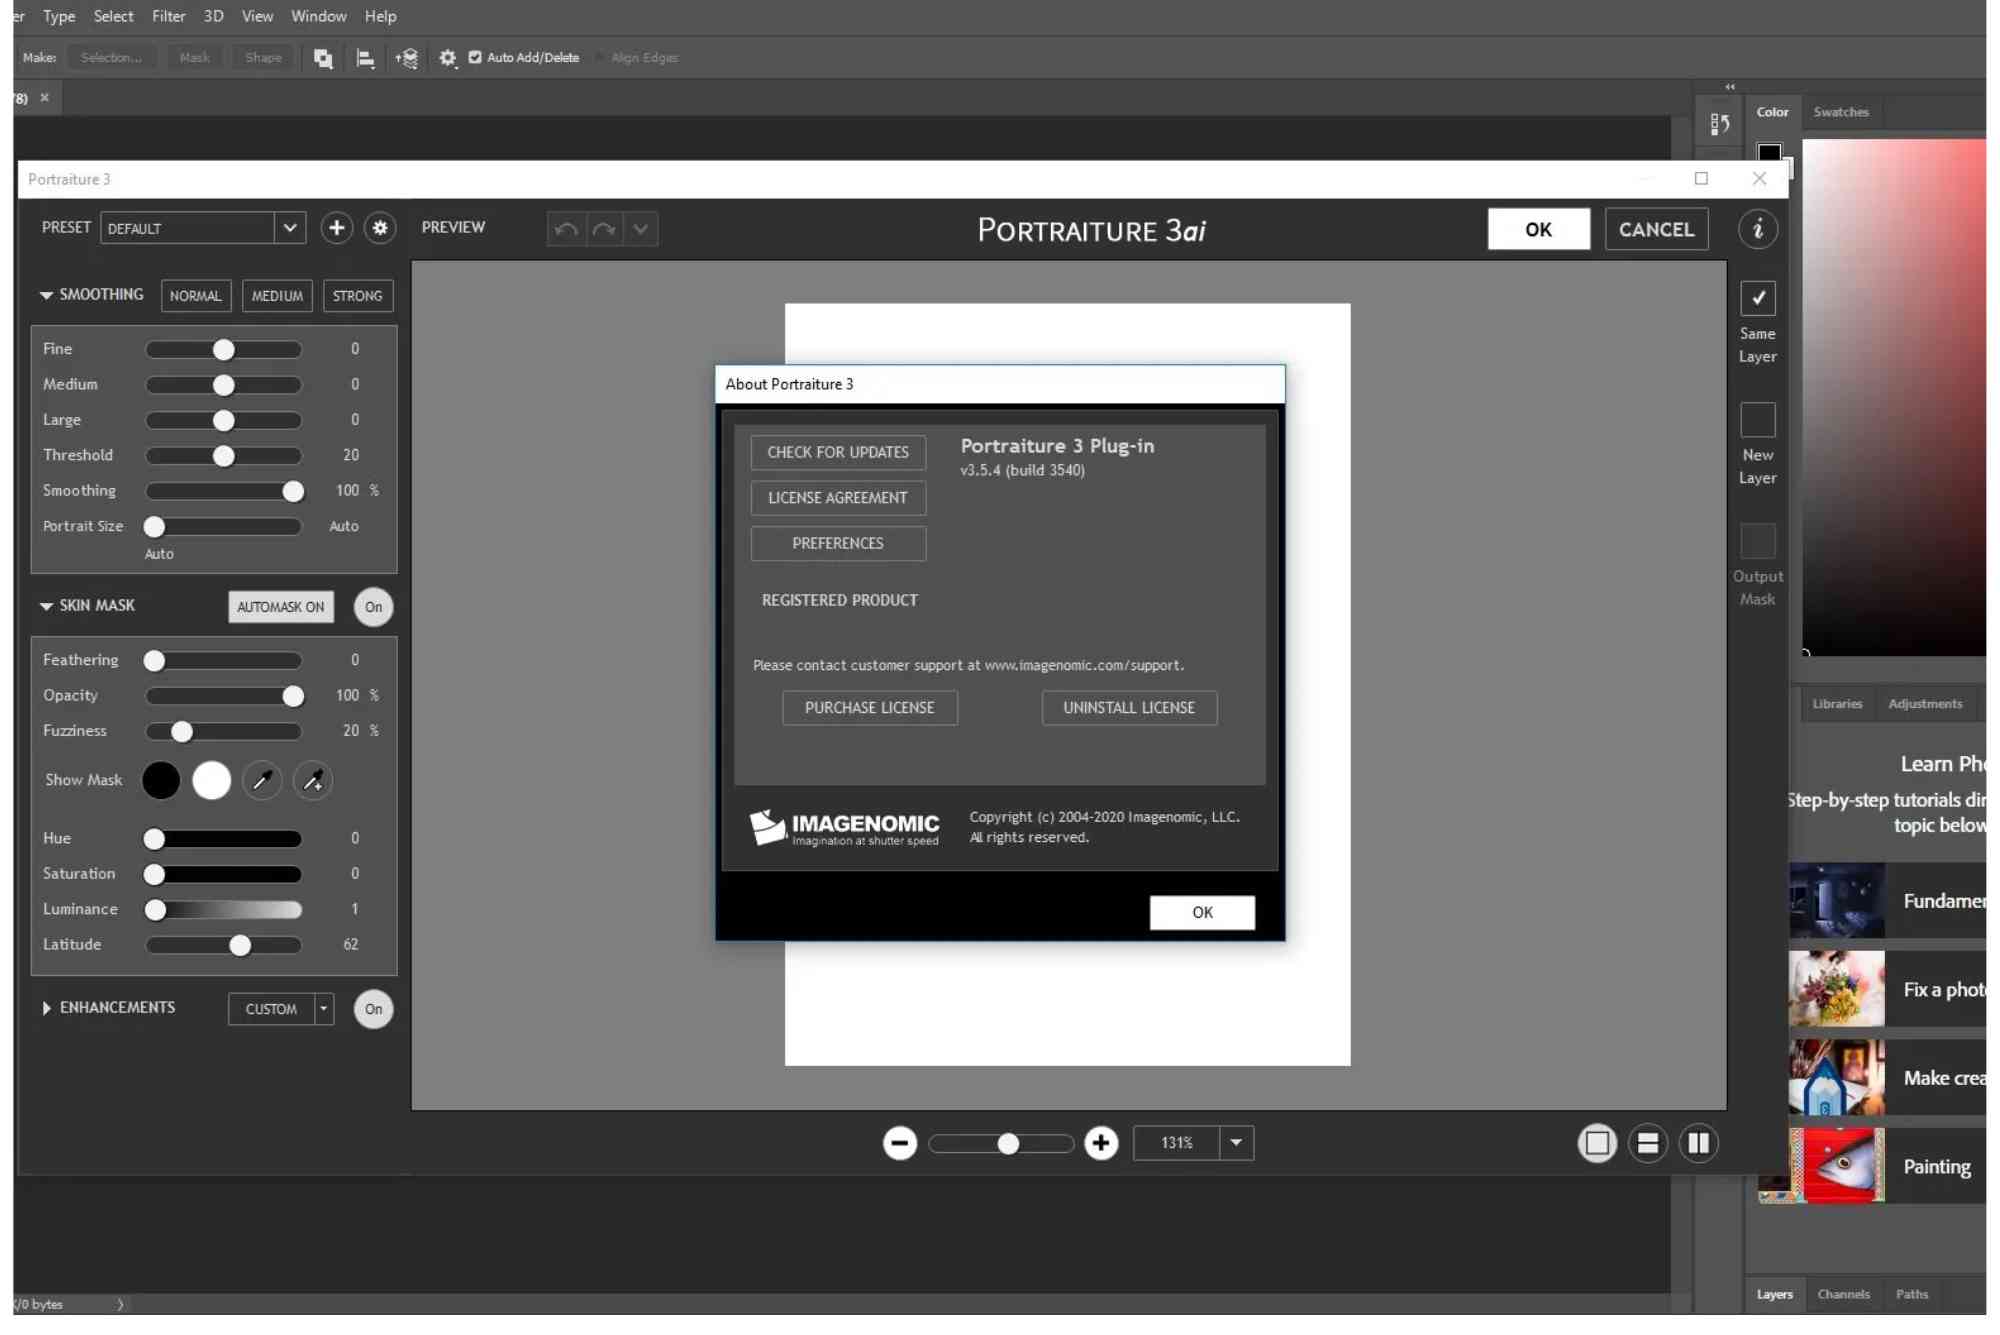Open the Photoshop Filter menu

pos(169,16)
